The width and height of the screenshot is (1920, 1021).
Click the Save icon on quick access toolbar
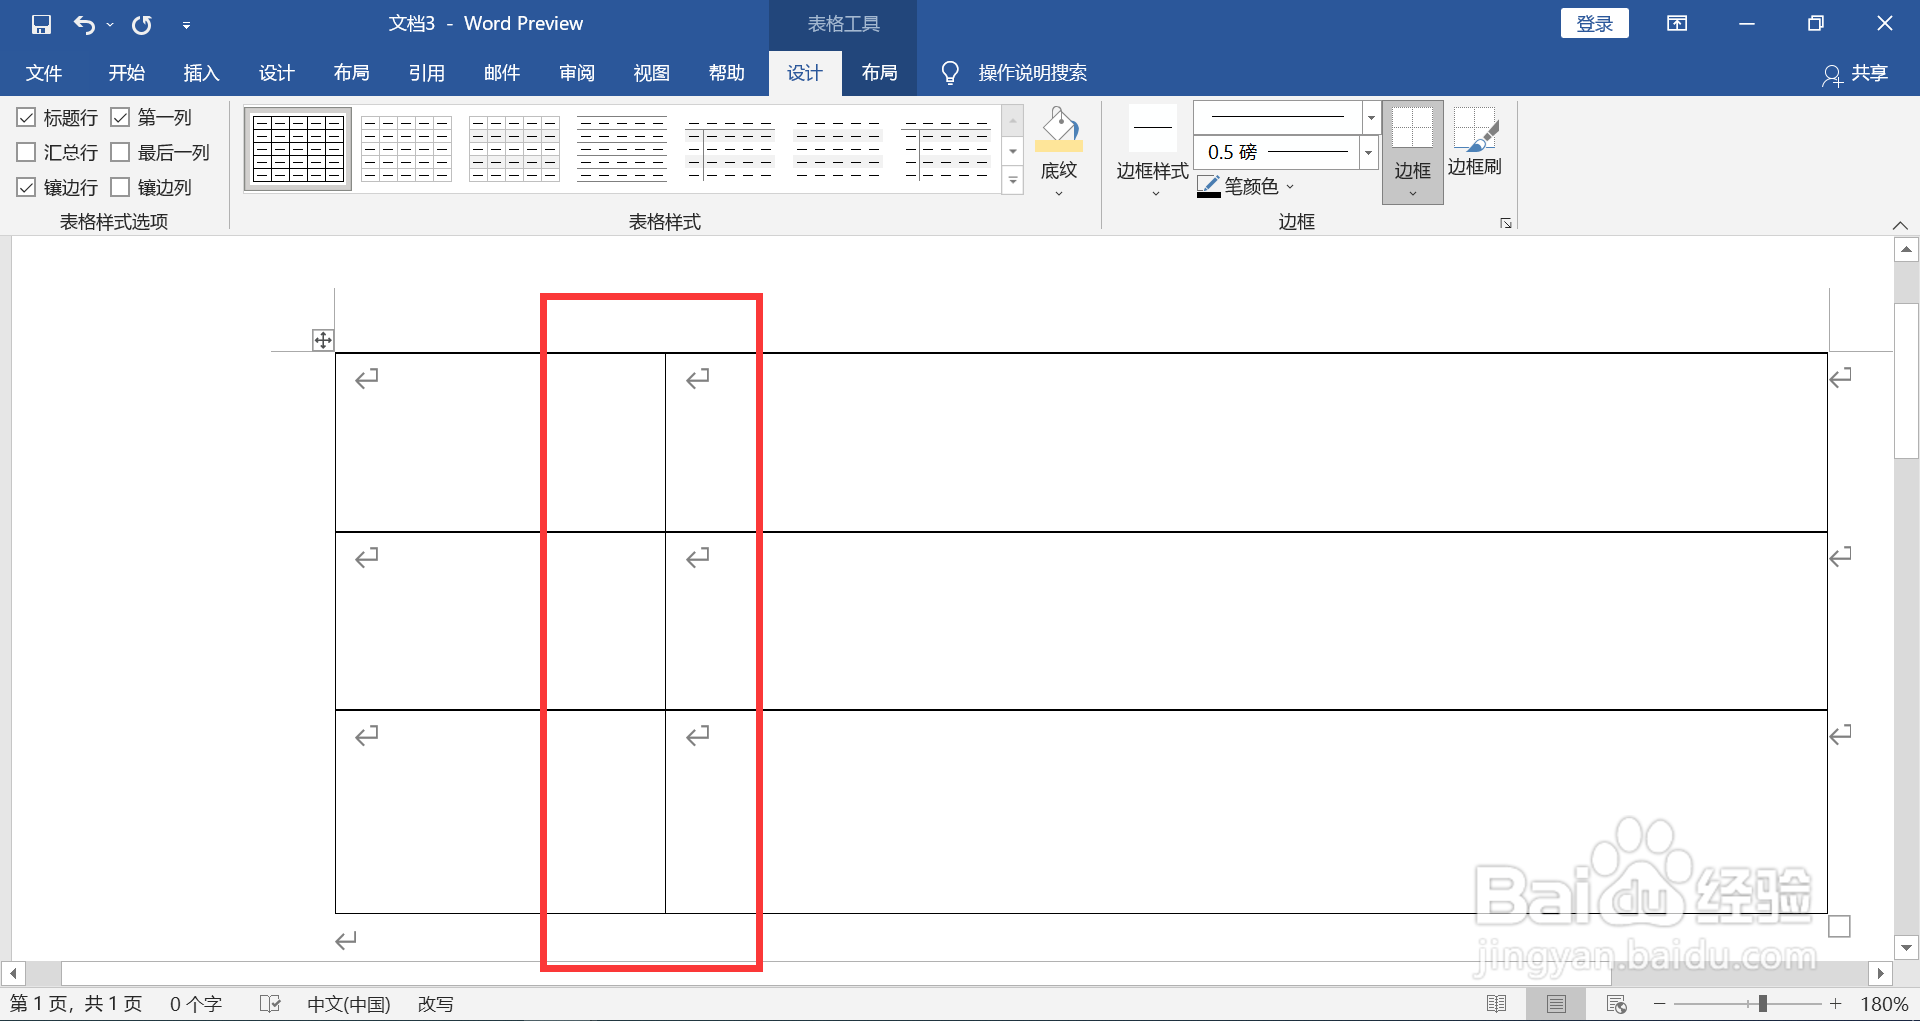tap(40, 23)
